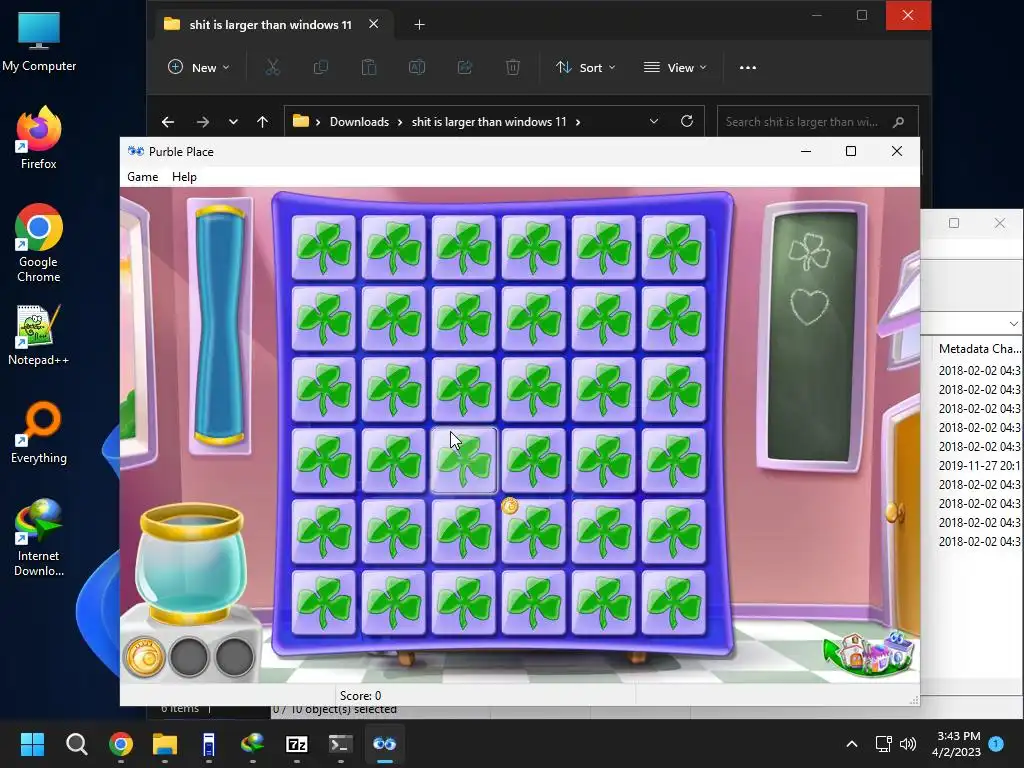Click the Cut icon in Explorer toolbar

coord(272,67)
